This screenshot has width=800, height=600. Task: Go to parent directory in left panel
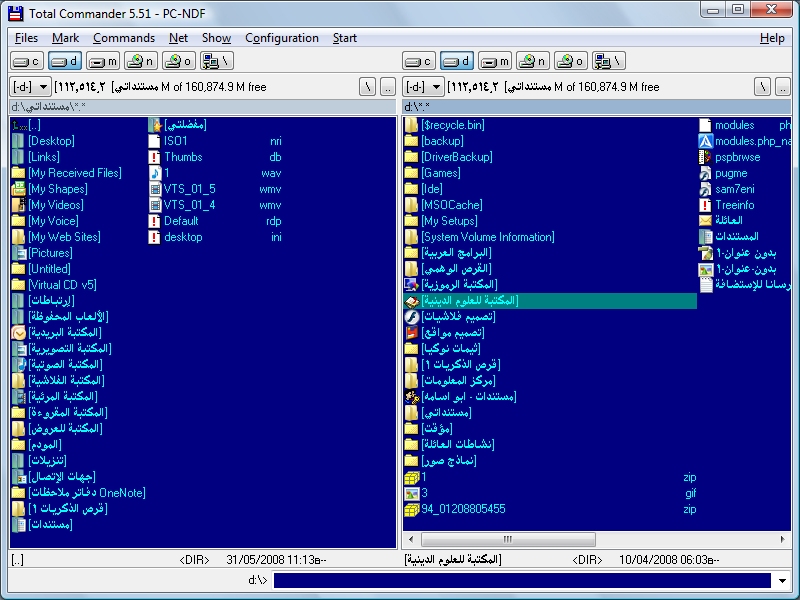(388, 87)
